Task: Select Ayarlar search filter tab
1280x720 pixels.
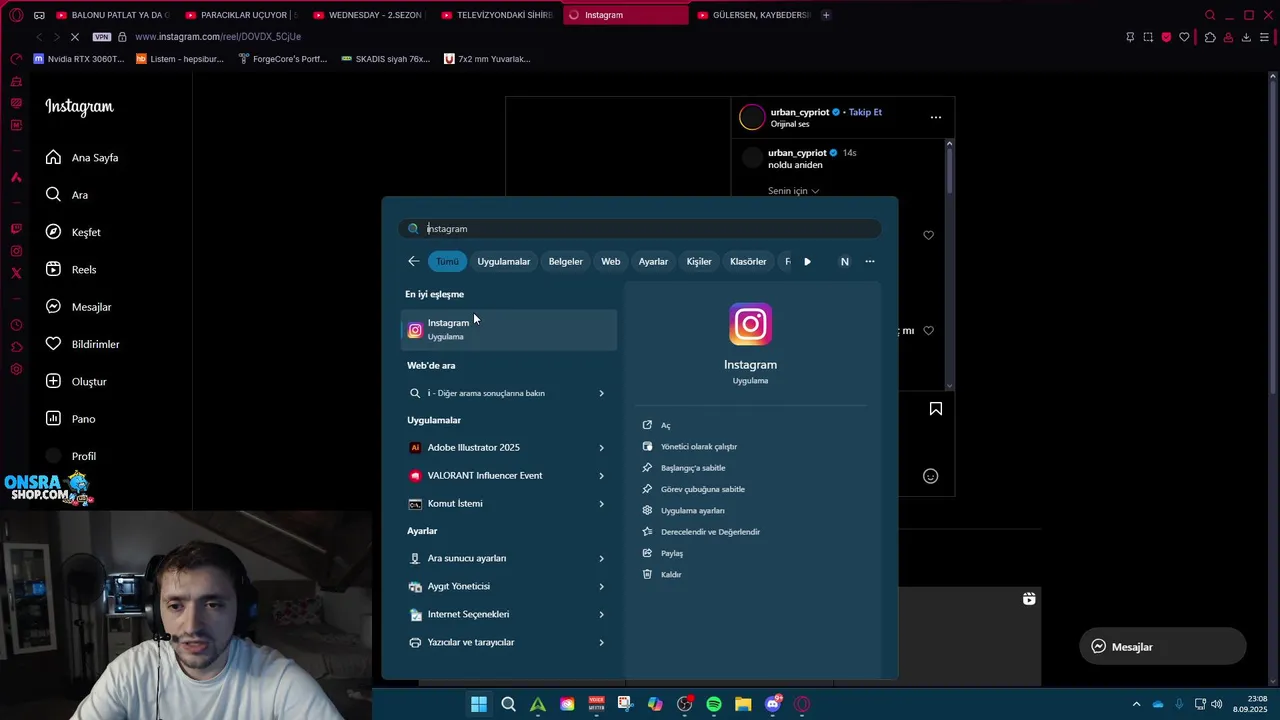Action: pos(653,261)
